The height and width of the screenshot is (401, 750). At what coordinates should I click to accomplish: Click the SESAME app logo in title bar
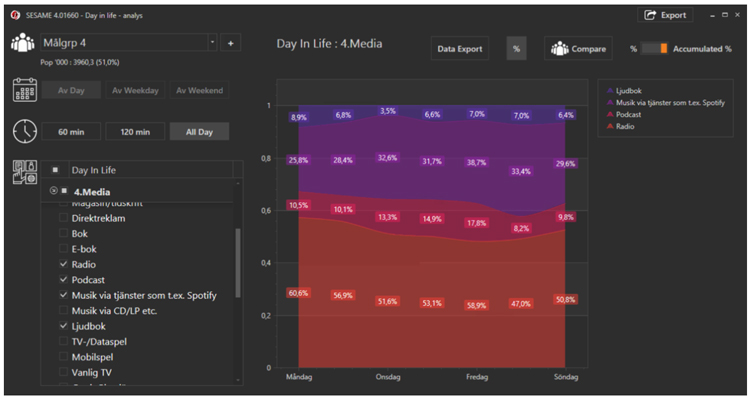pos(15,14)
